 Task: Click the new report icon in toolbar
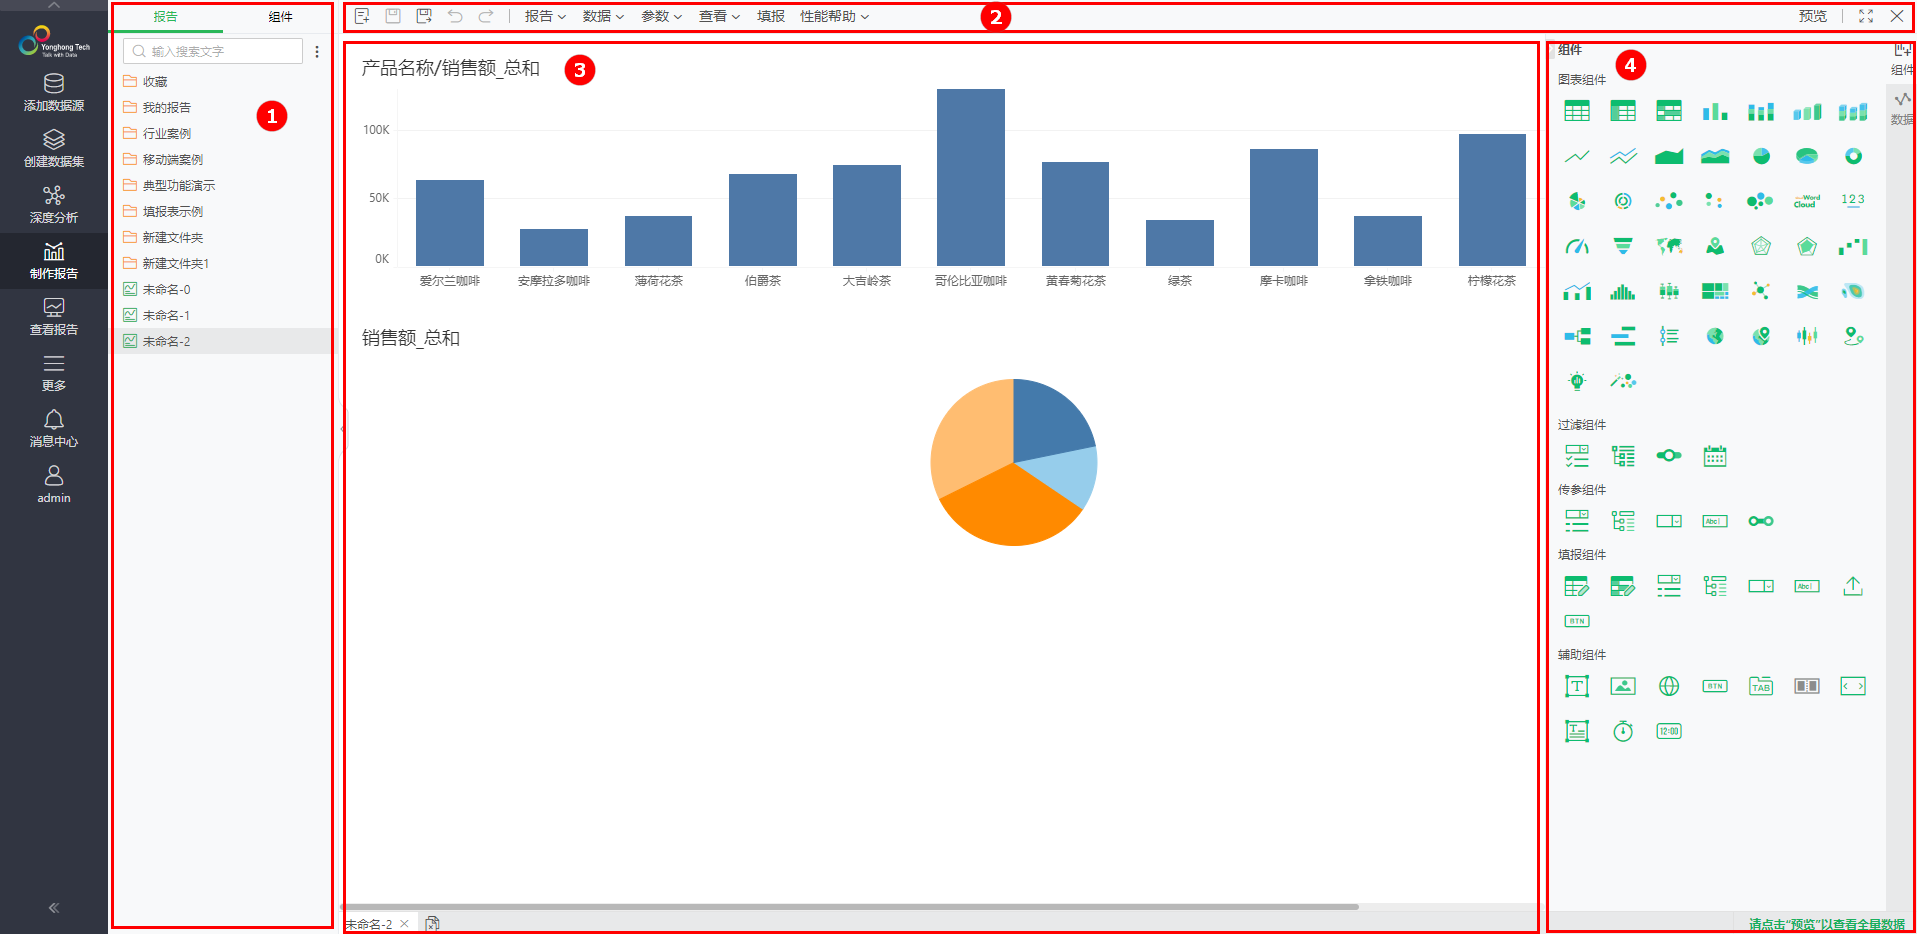(x=362, y=16)
